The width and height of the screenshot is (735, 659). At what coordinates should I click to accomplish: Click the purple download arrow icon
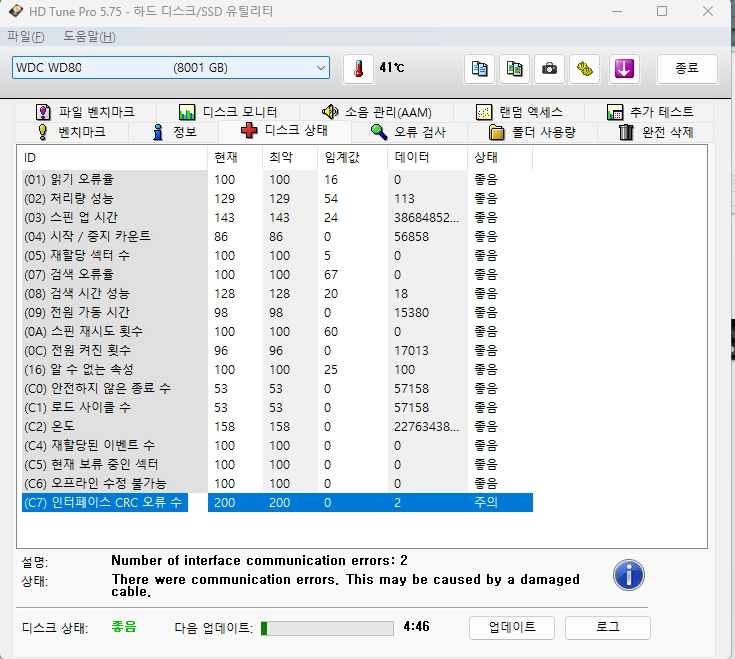pos(624,69)
